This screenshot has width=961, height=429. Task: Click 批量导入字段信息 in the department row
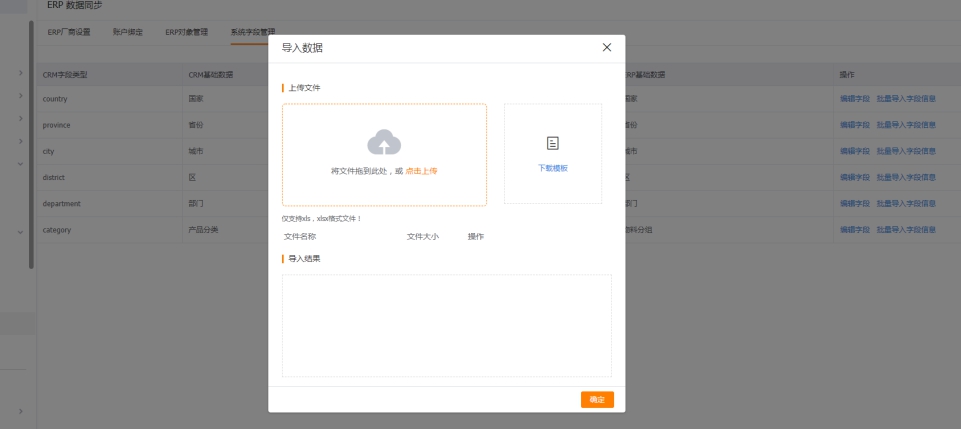coord(906,203)
